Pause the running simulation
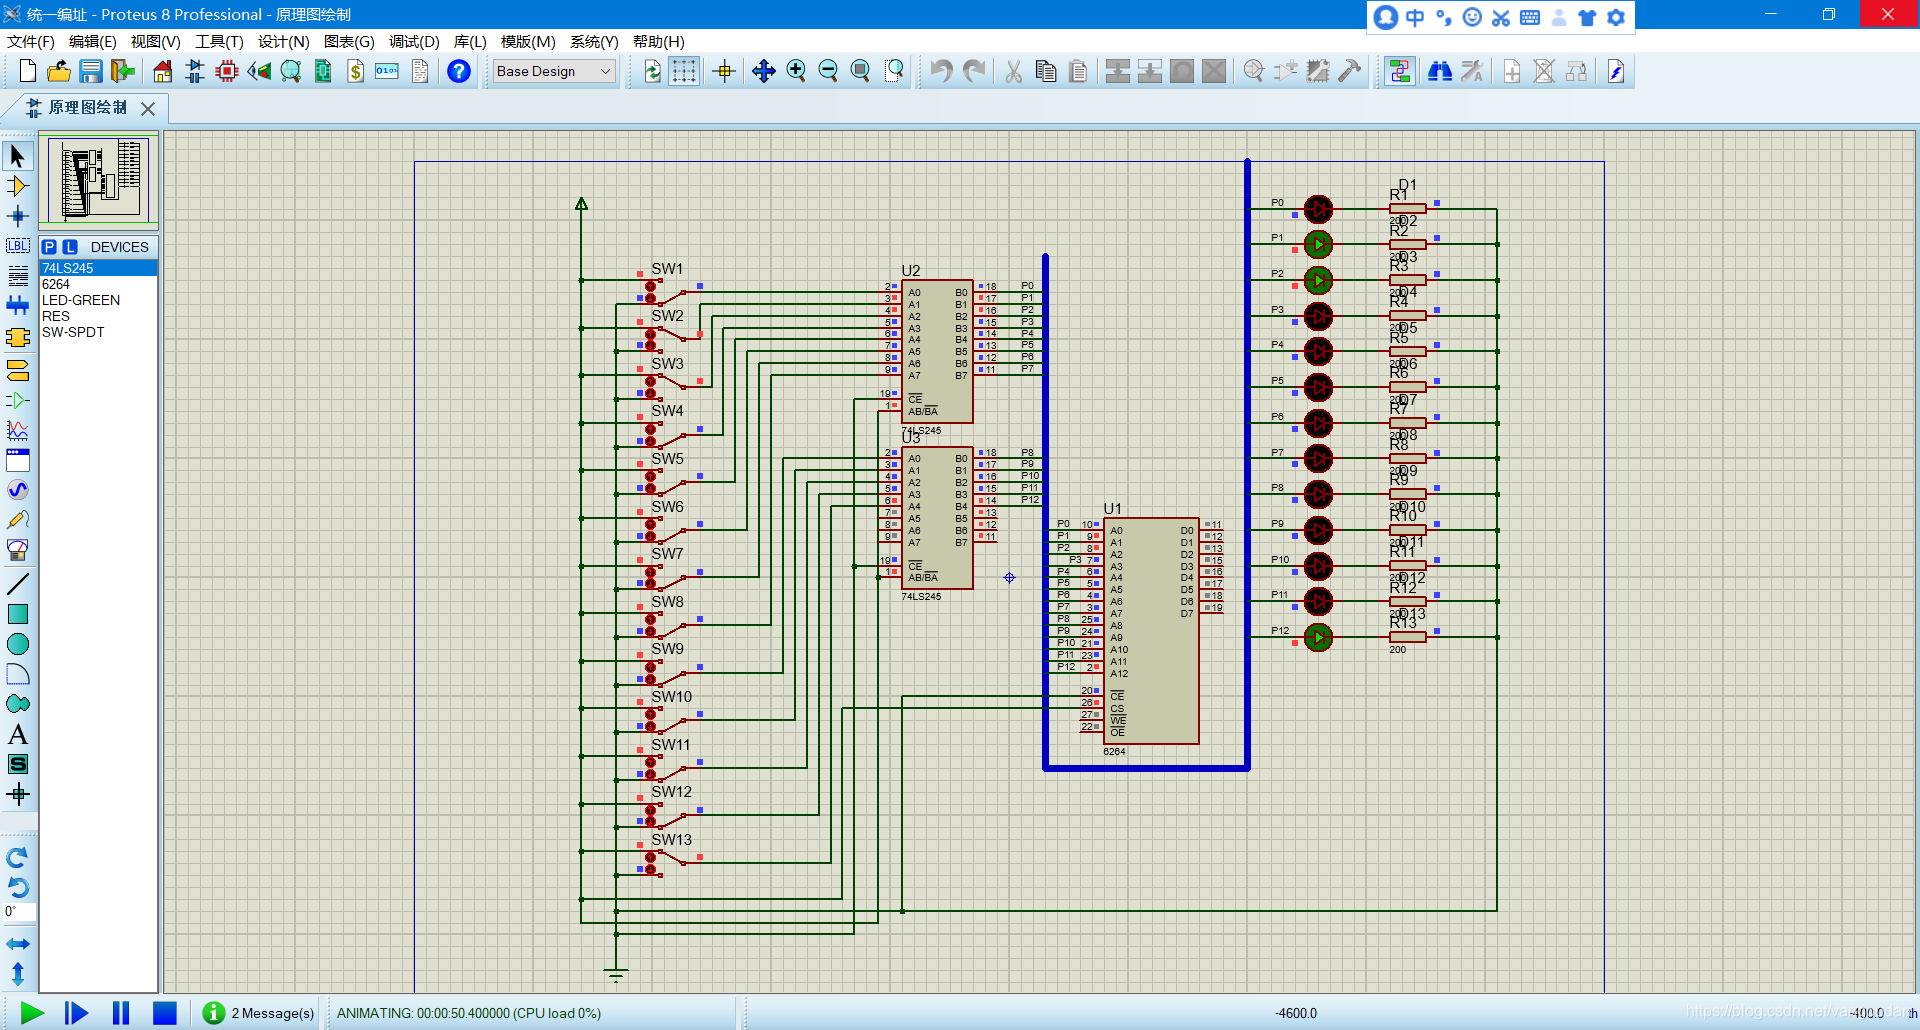The width and height of the screenshot is (1920, 1030). (x=121, y=1013)
